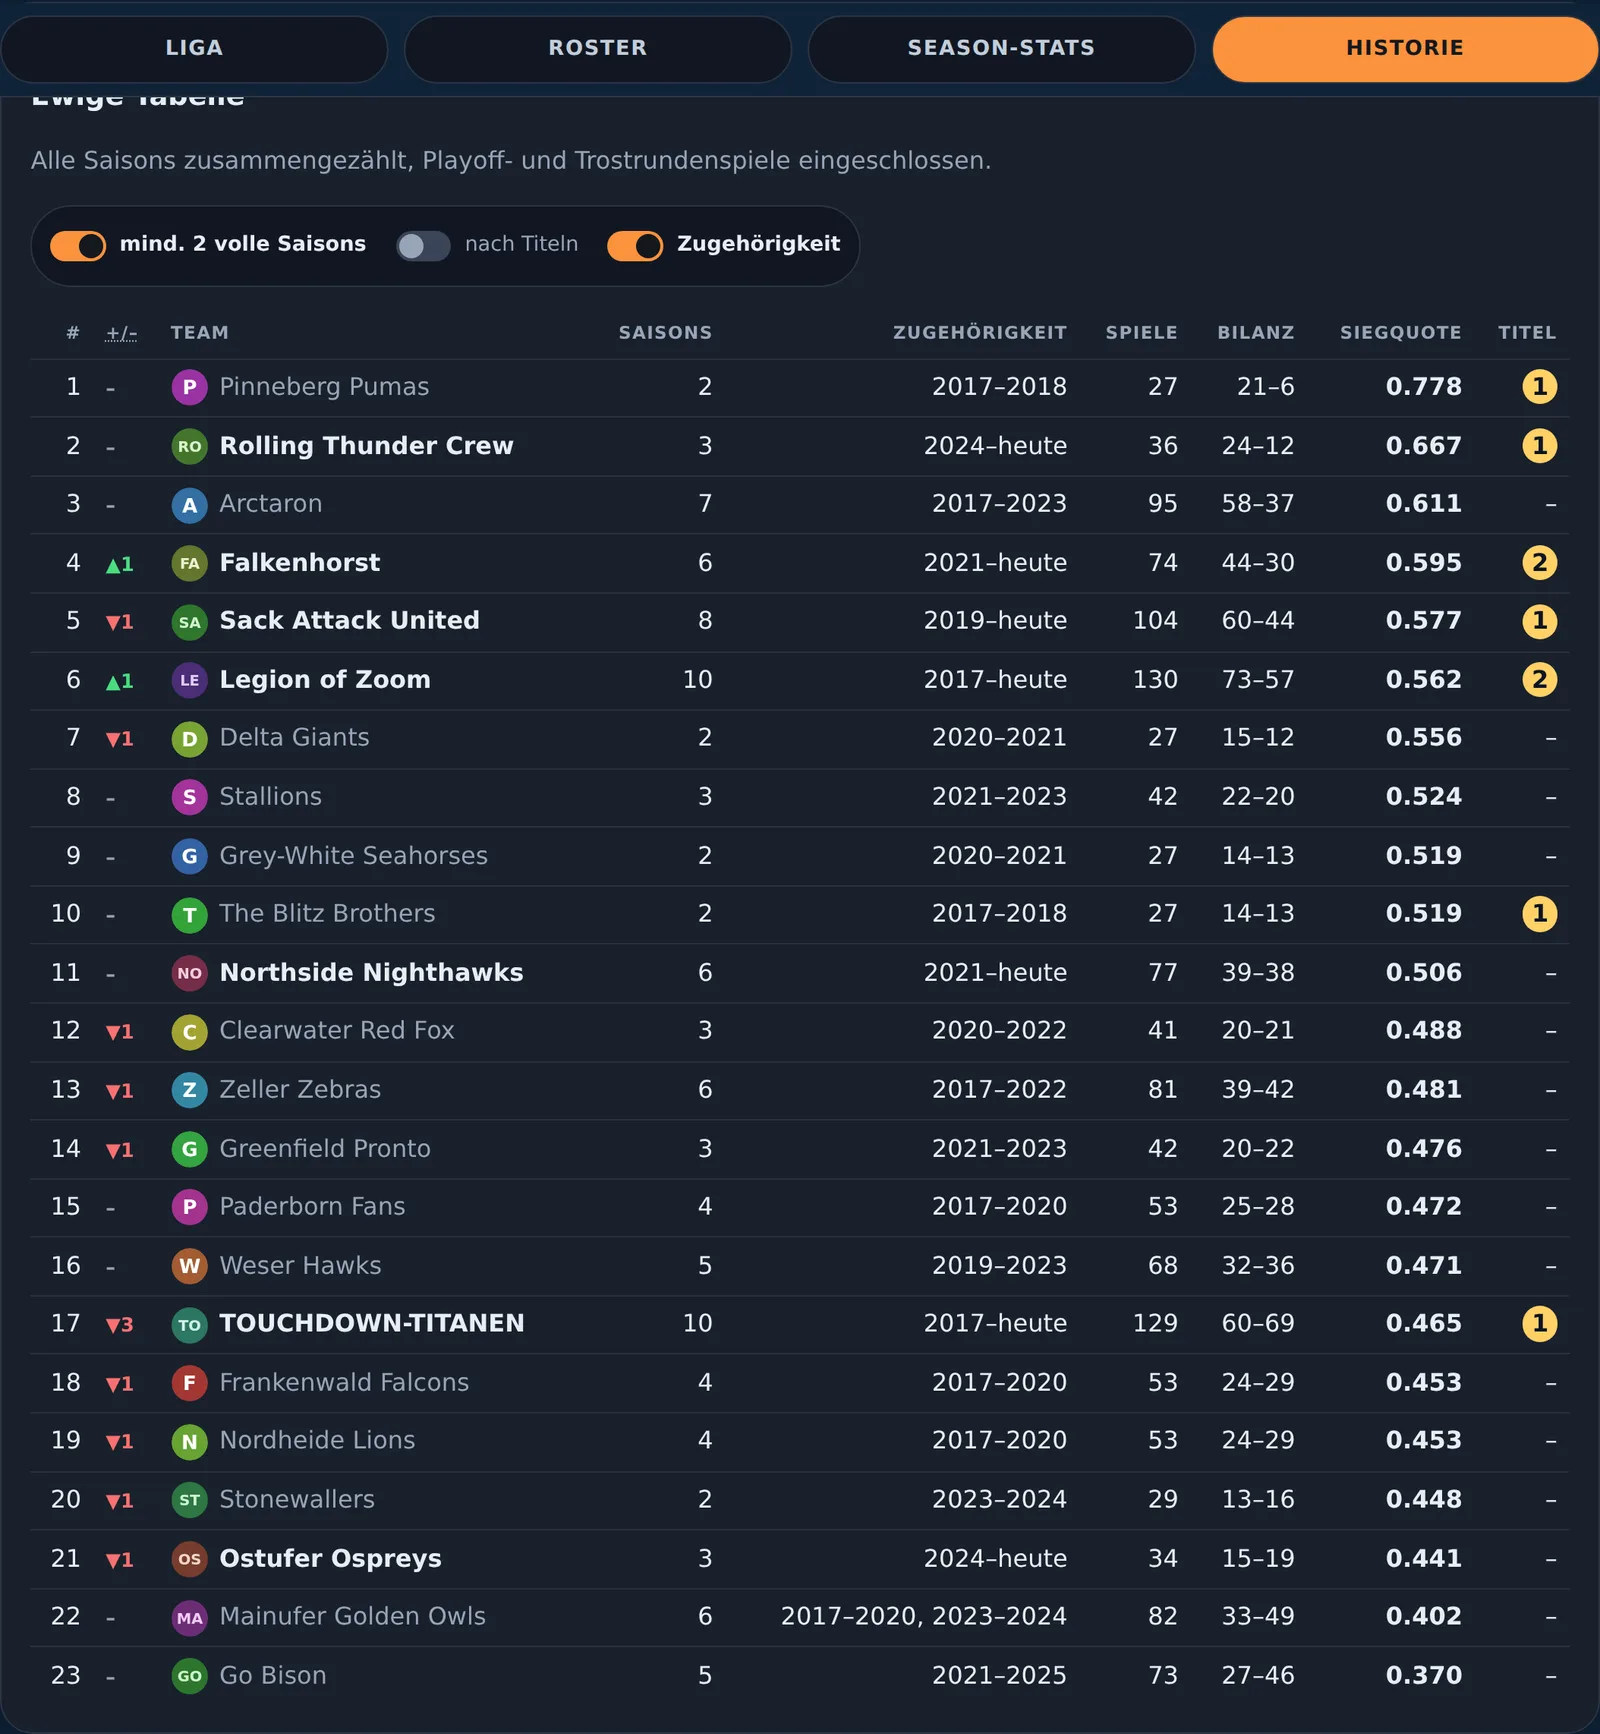Click the Northside Nighthawks NO badge
1600x1734 pixels.
189,973
